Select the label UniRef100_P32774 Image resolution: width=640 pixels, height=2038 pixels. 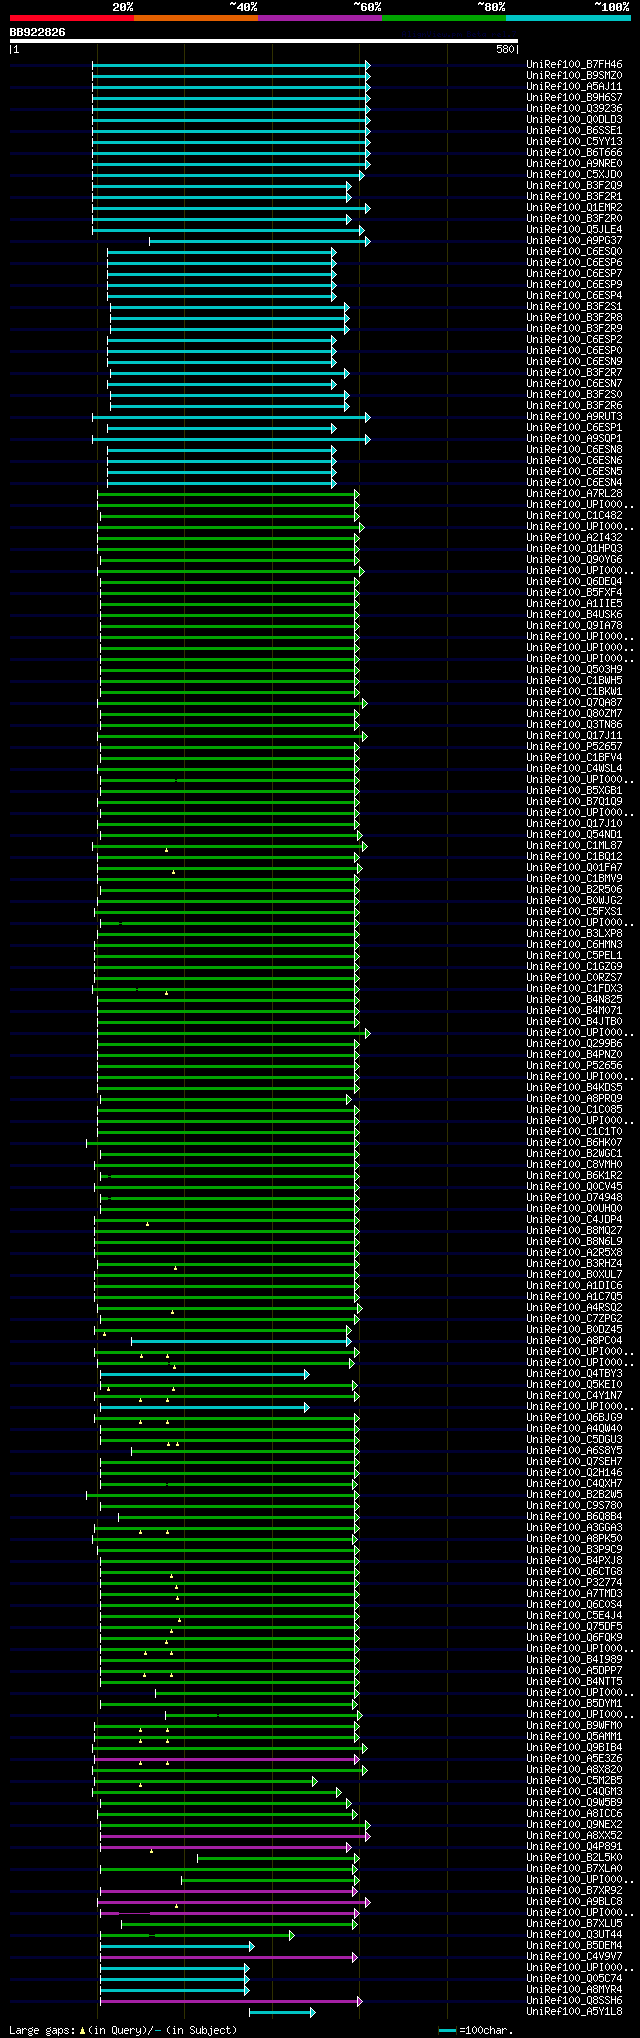tap(574, 1582)
